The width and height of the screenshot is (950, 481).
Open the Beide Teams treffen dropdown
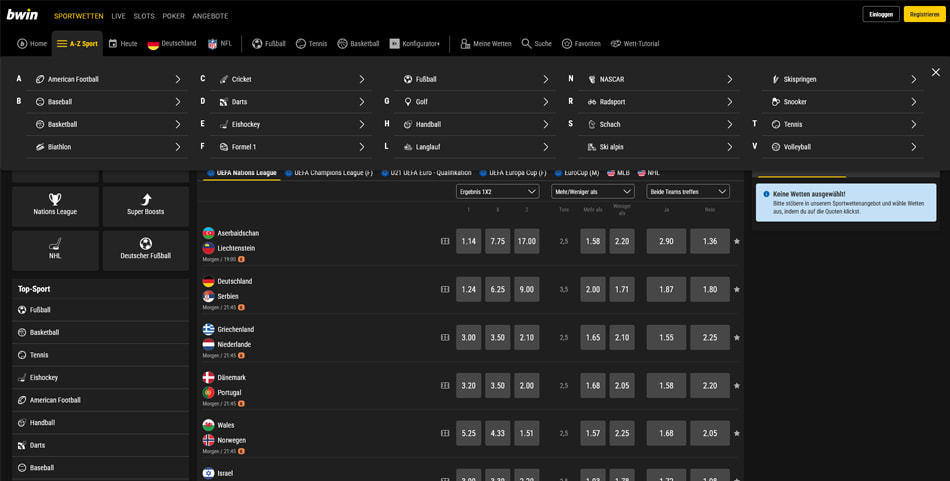tap(688, 191)
